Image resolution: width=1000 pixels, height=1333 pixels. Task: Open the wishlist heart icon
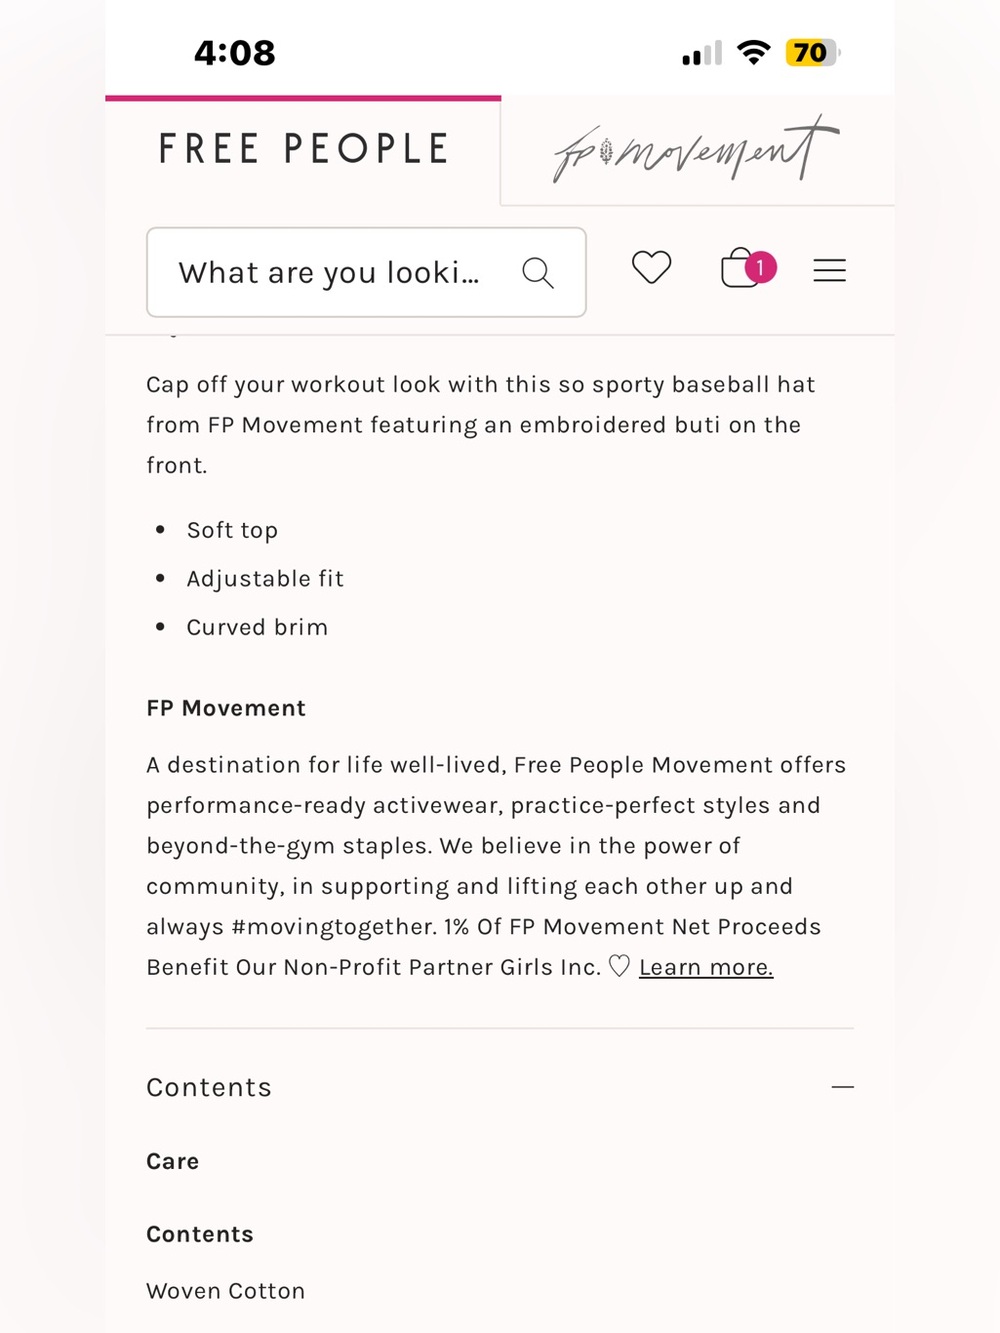[x=651, y=268]
